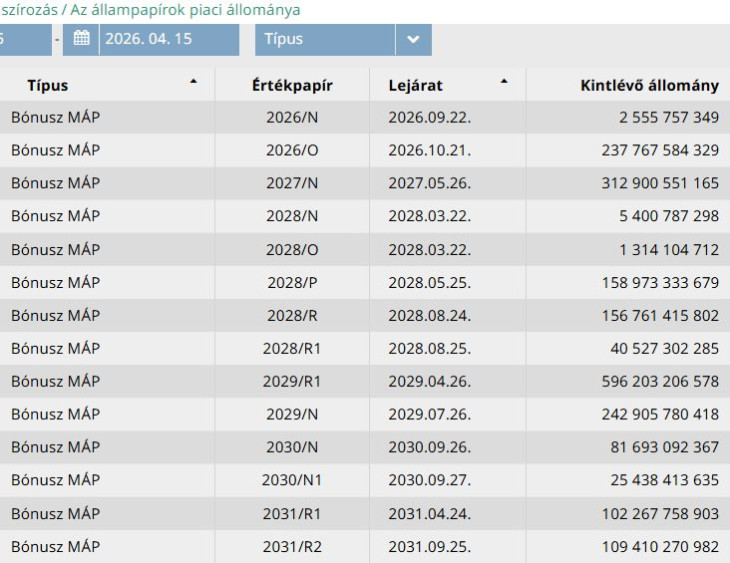Click maturity date 2028.08.24.
The height and width of the screenshot is (563, 730).
click(x=429, y=315)
